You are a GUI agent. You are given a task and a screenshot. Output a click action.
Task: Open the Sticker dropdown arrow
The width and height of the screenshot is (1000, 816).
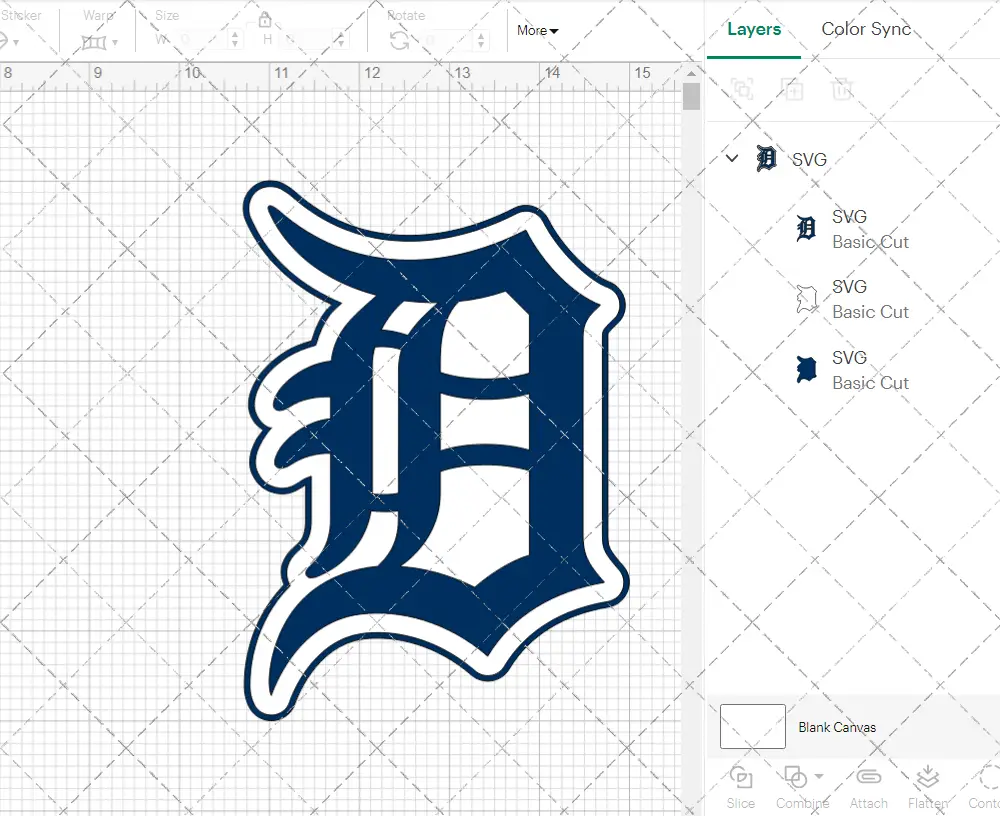point(16,43)
